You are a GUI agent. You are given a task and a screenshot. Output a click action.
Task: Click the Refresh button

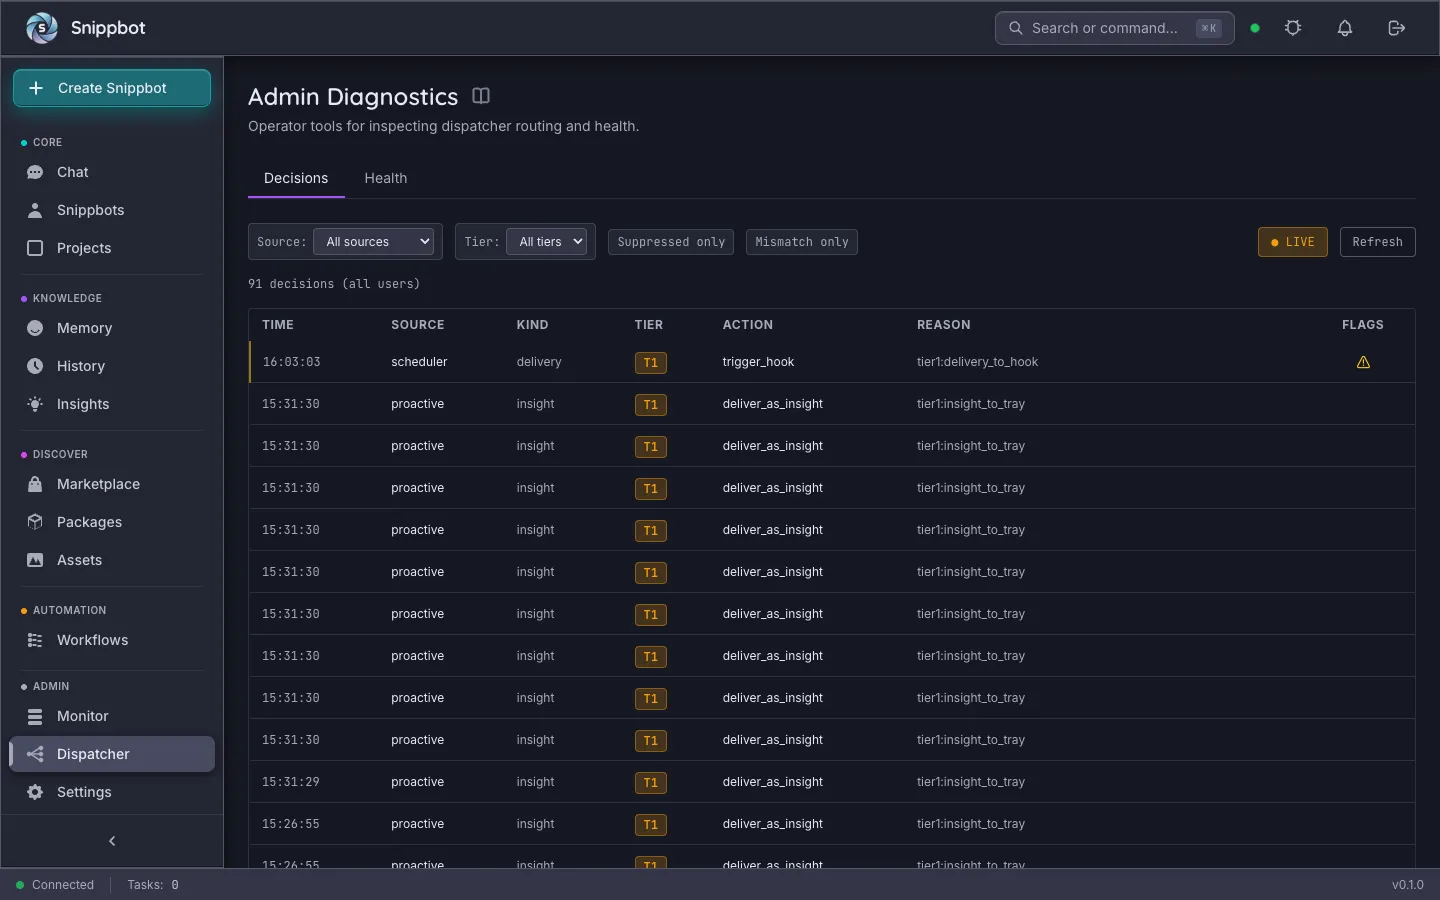[x=1377, y=242]
